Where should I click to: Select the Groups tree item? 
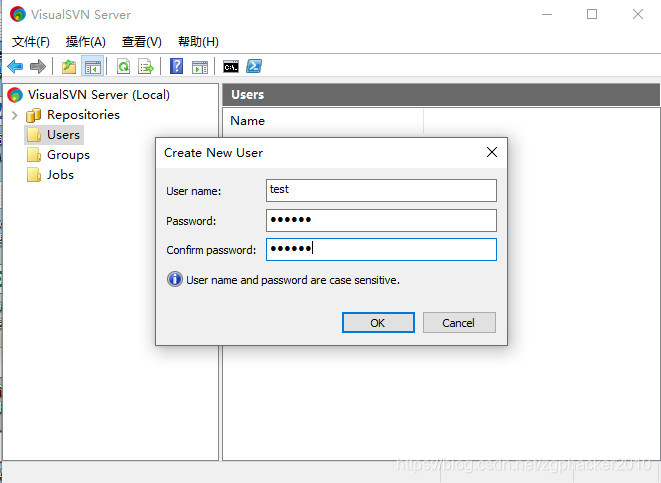coord(68,155)
